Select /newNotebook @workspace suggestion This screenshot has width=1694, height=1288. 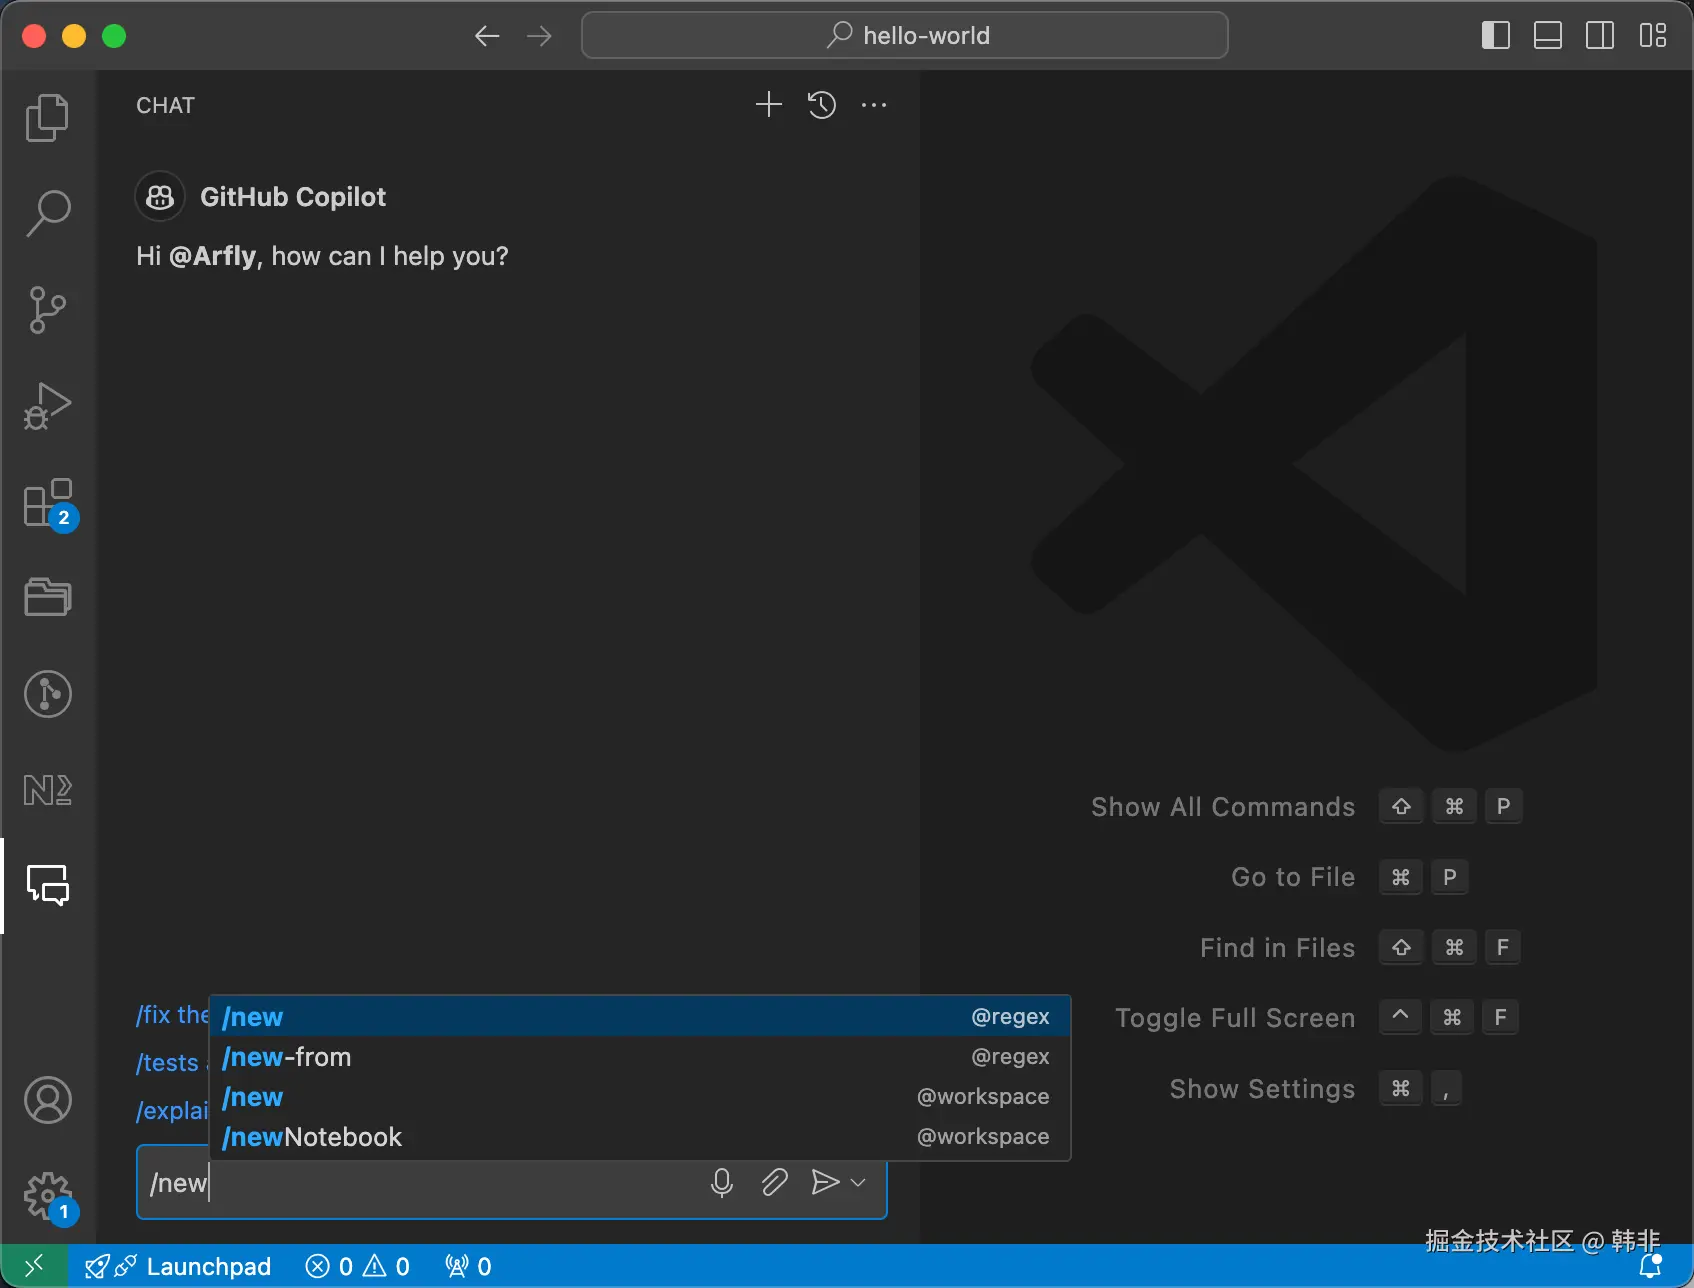(640, 1137)
